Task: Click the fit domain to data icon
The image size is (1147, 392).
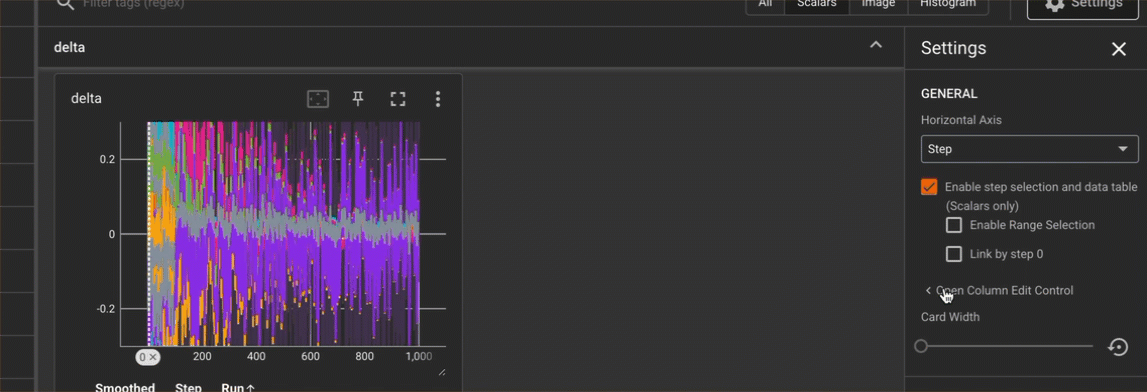Action: [x=317, y=99]
